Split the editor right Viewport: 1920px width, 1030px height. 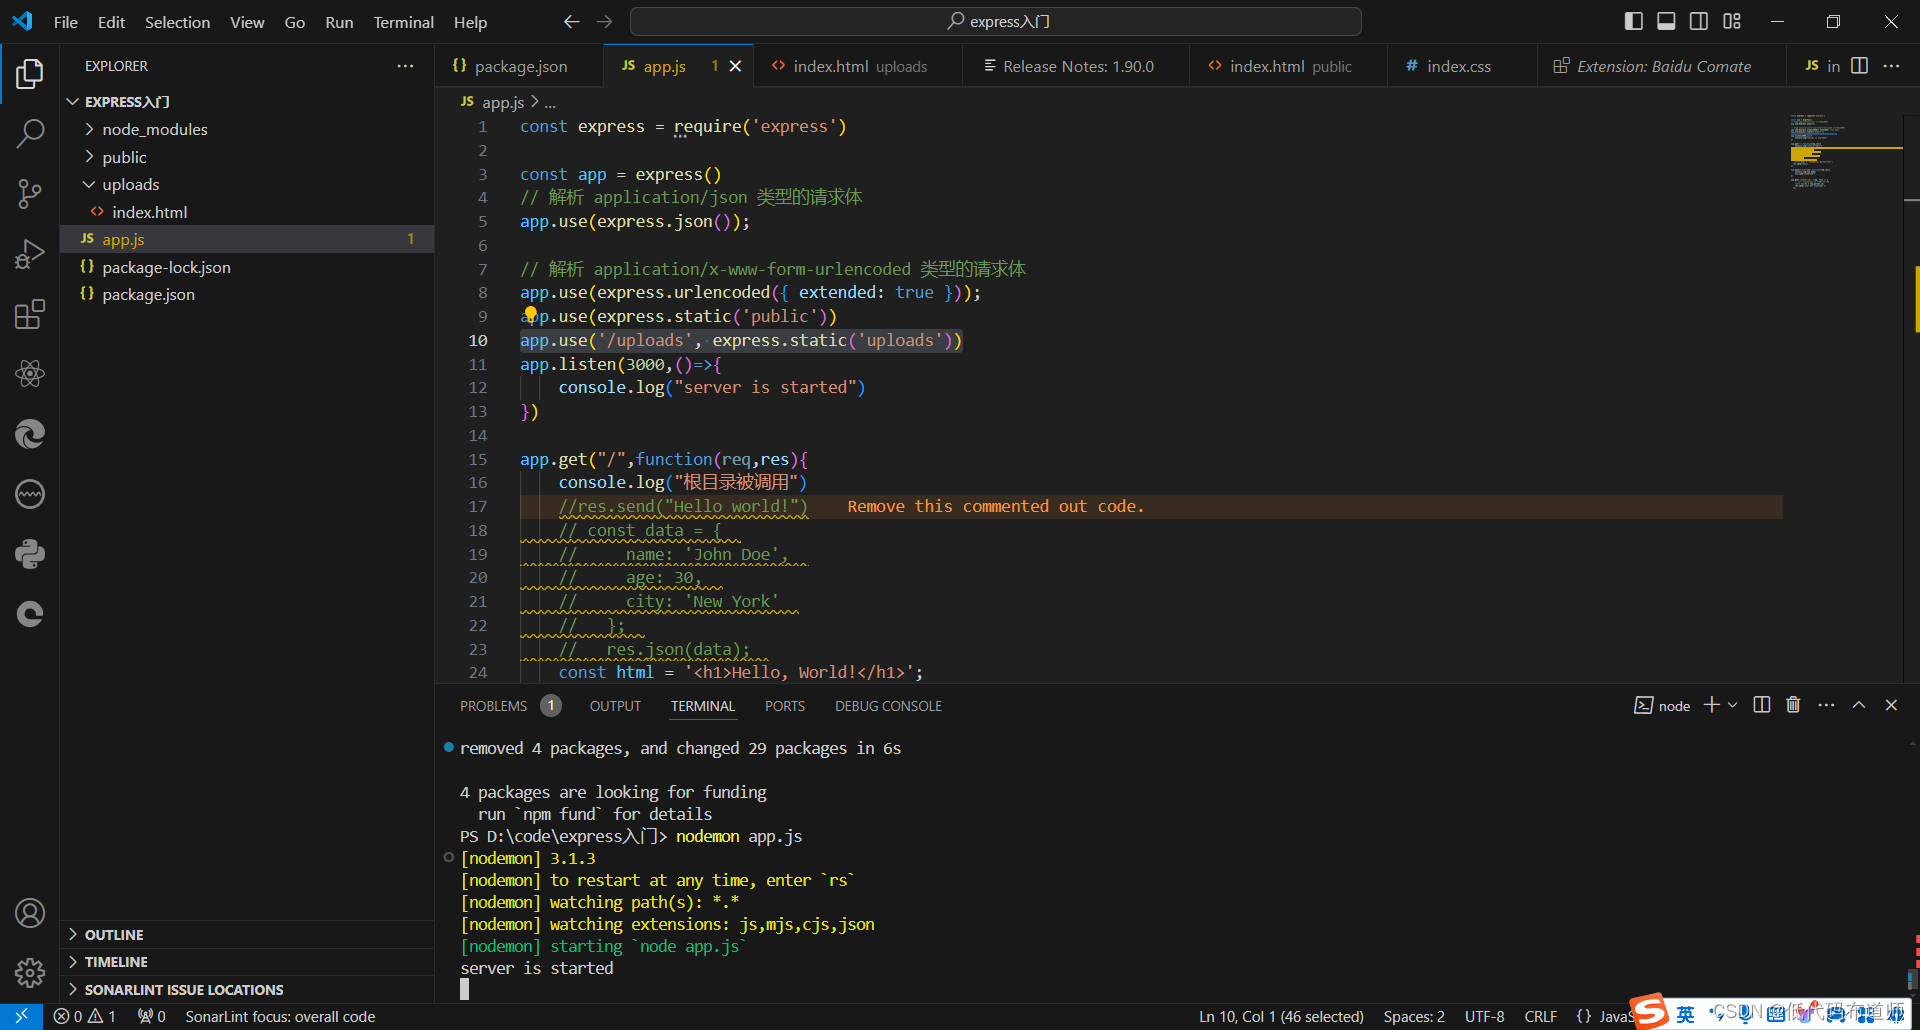click(1860, 66)
